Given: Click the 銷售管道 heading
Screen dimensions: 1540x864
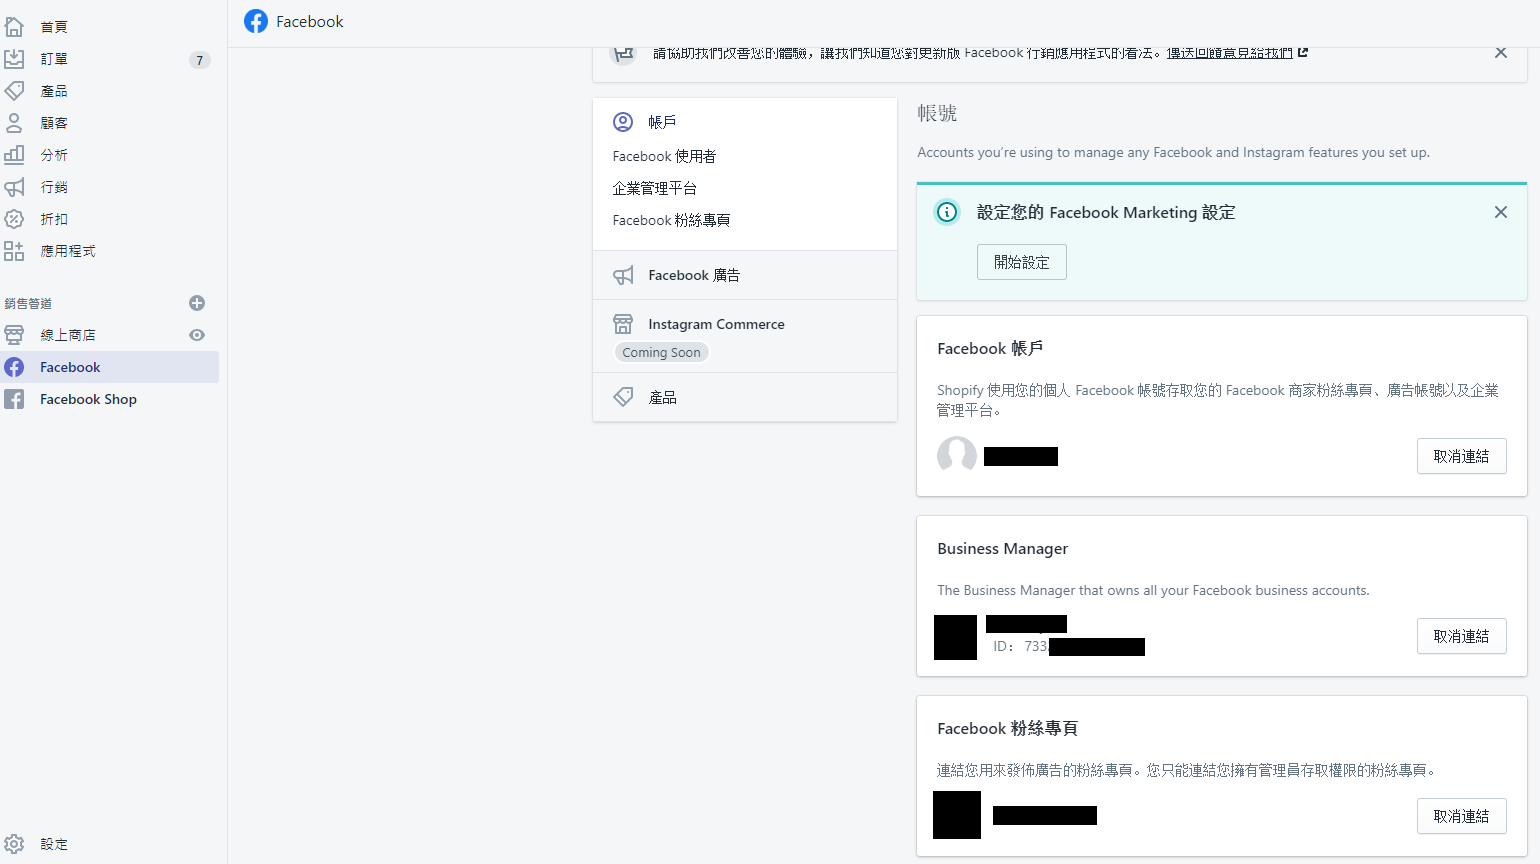Looking at the screenshot, I should coord(28,303).
